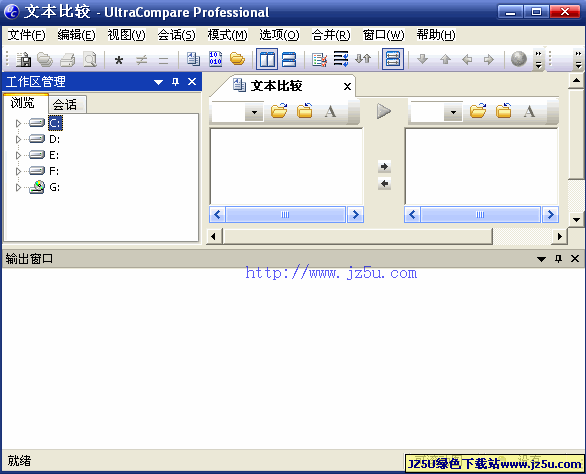
Task: Open 工作区管理 panel dropdown arrow
Action: [158, 82]
